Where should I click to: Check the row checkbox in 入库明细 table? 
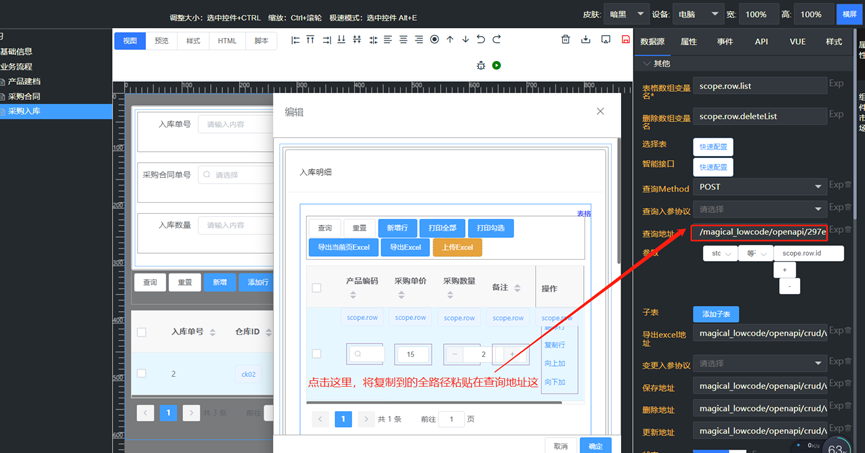click(x=317, y=354)
